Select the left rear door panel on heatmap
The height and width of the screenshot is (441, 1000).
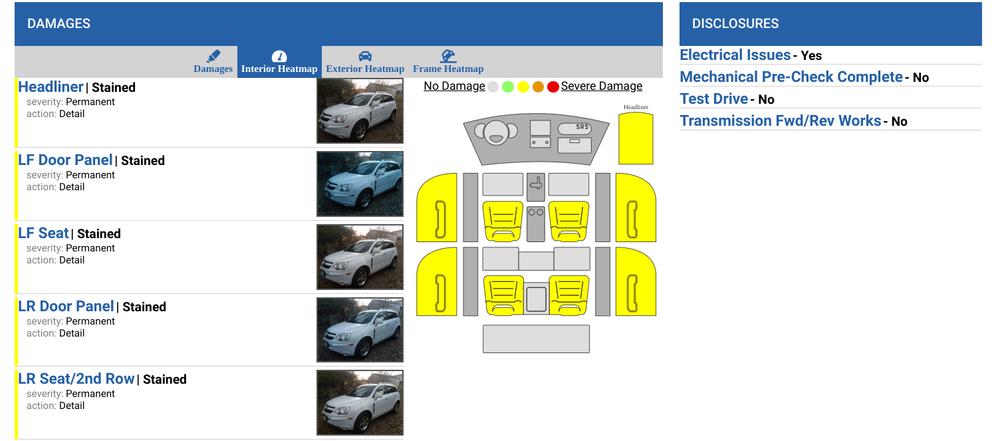pyautogui.click(x=437, y=281)
